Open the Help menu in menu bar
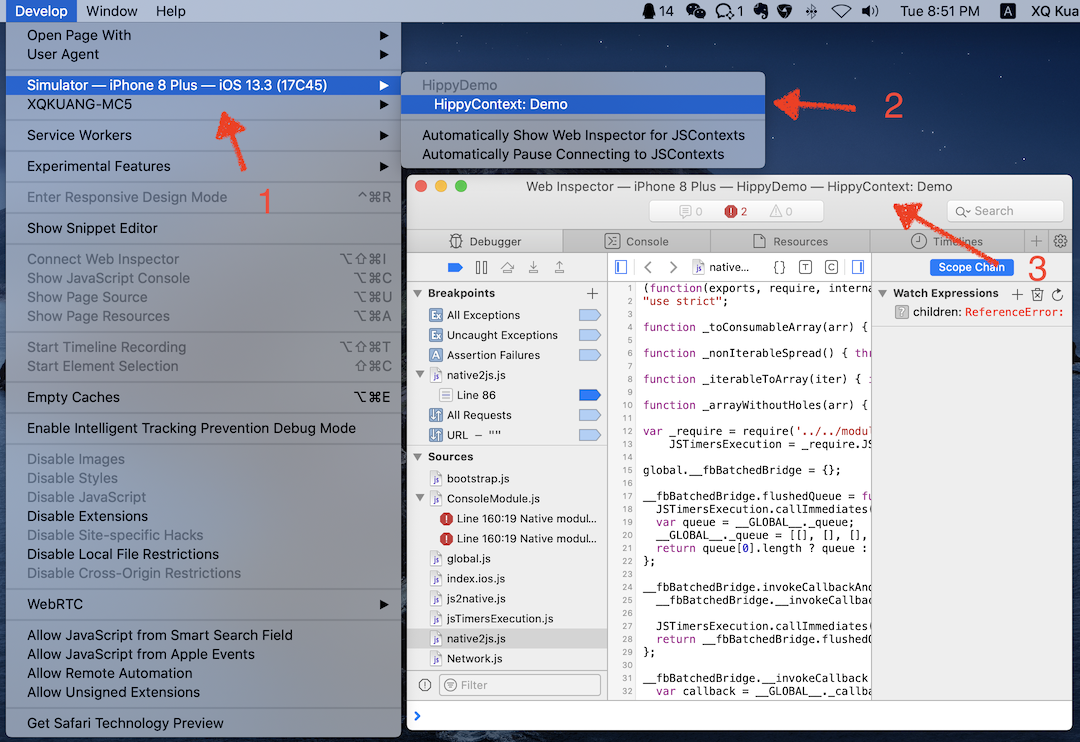This screenshot has height=742, width=1080. (x=170, y=11)
